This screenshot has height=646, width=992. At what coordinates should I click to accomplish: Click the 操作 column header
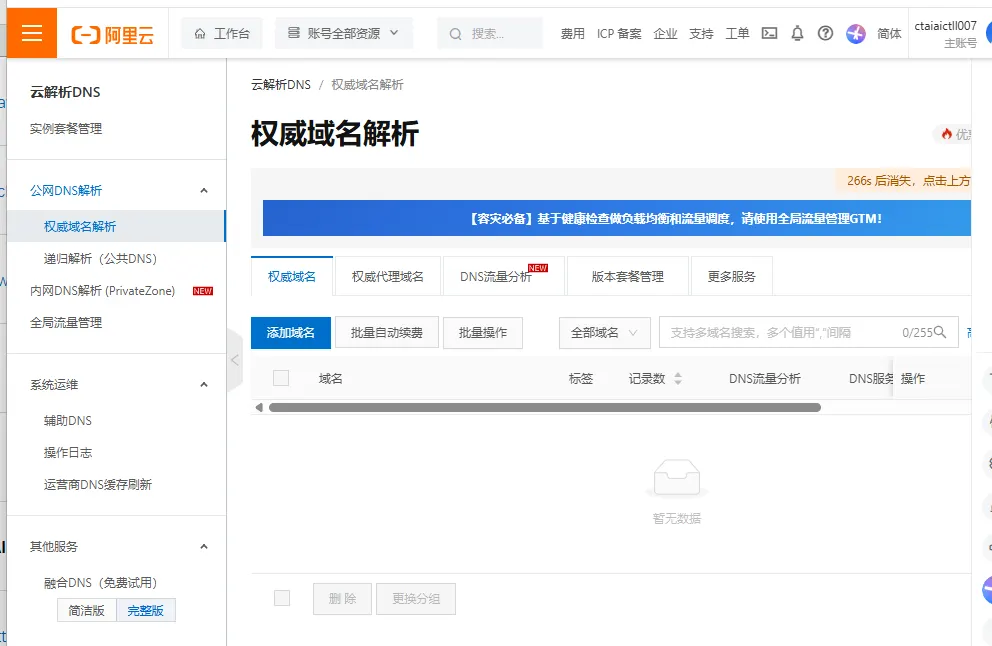click(913, 378)
